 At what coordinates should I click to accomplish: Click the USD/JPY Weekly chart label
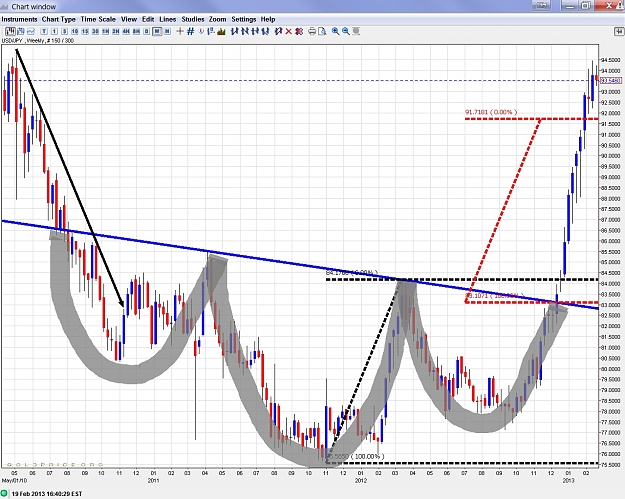click(x=37, y=41)
